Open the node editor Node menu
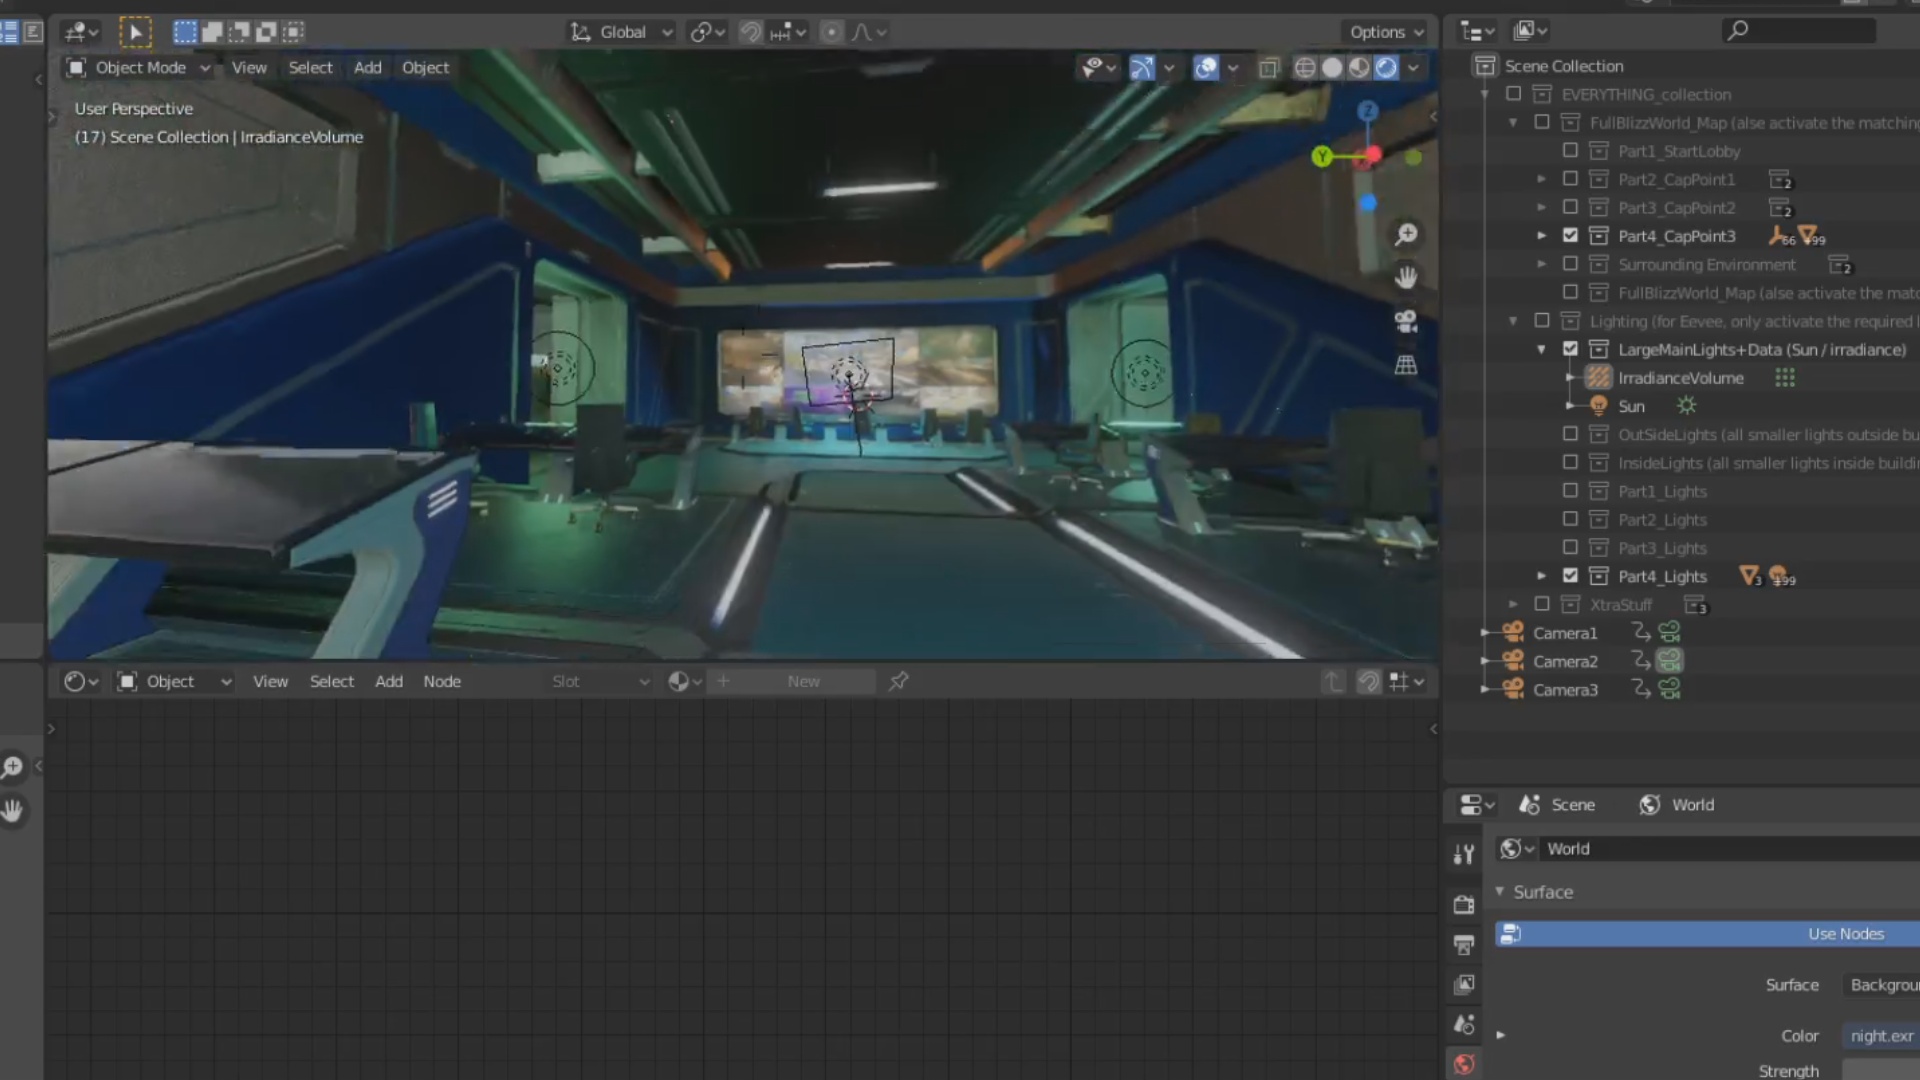1920x1080 pixels. click(x=442, y=681)
